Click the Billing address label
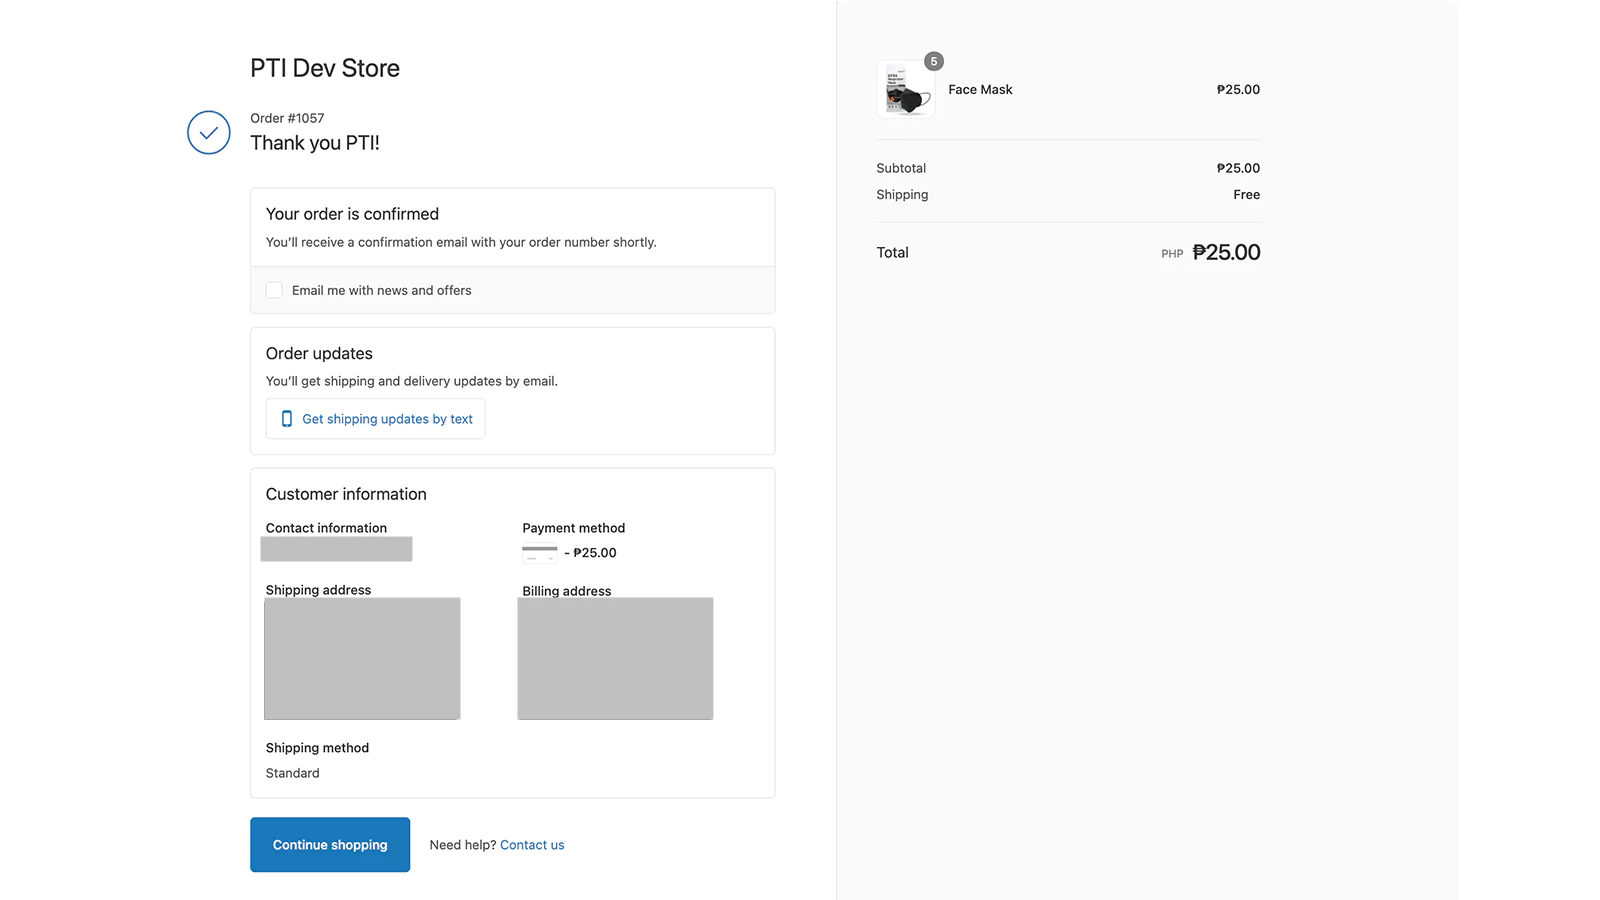 566,591
